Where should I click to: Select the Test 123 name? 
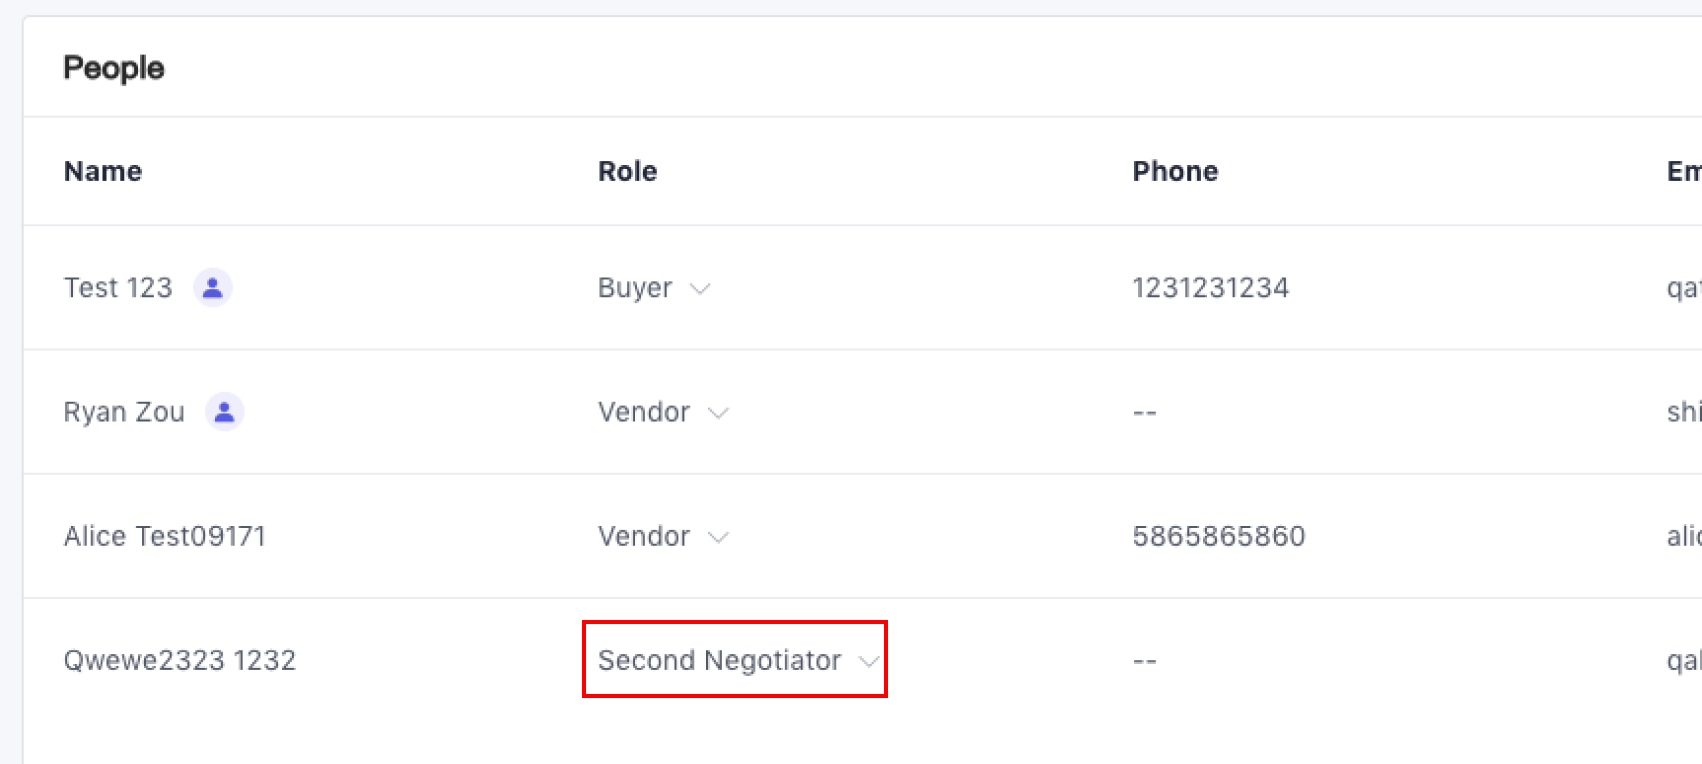tap(118, 288)
